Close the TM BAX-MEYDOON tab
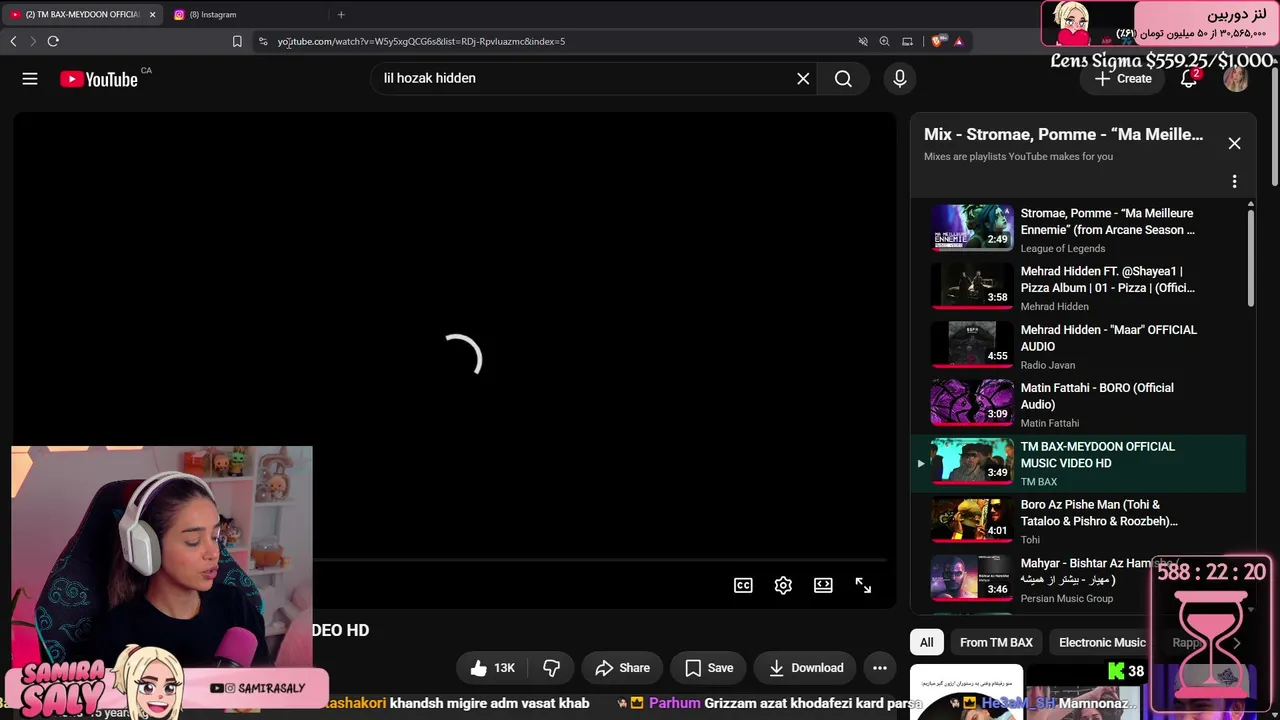 152,15
